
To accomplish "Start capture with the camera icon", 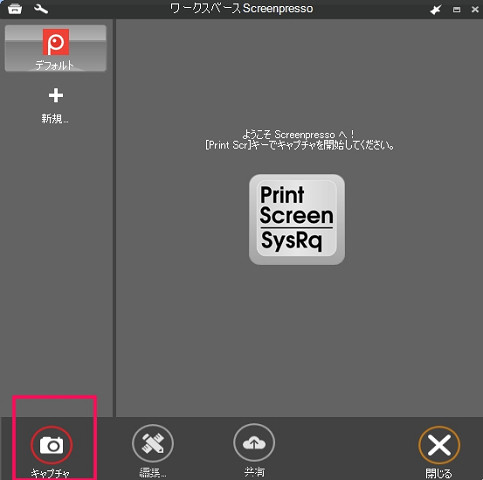I will click(51, 445).
